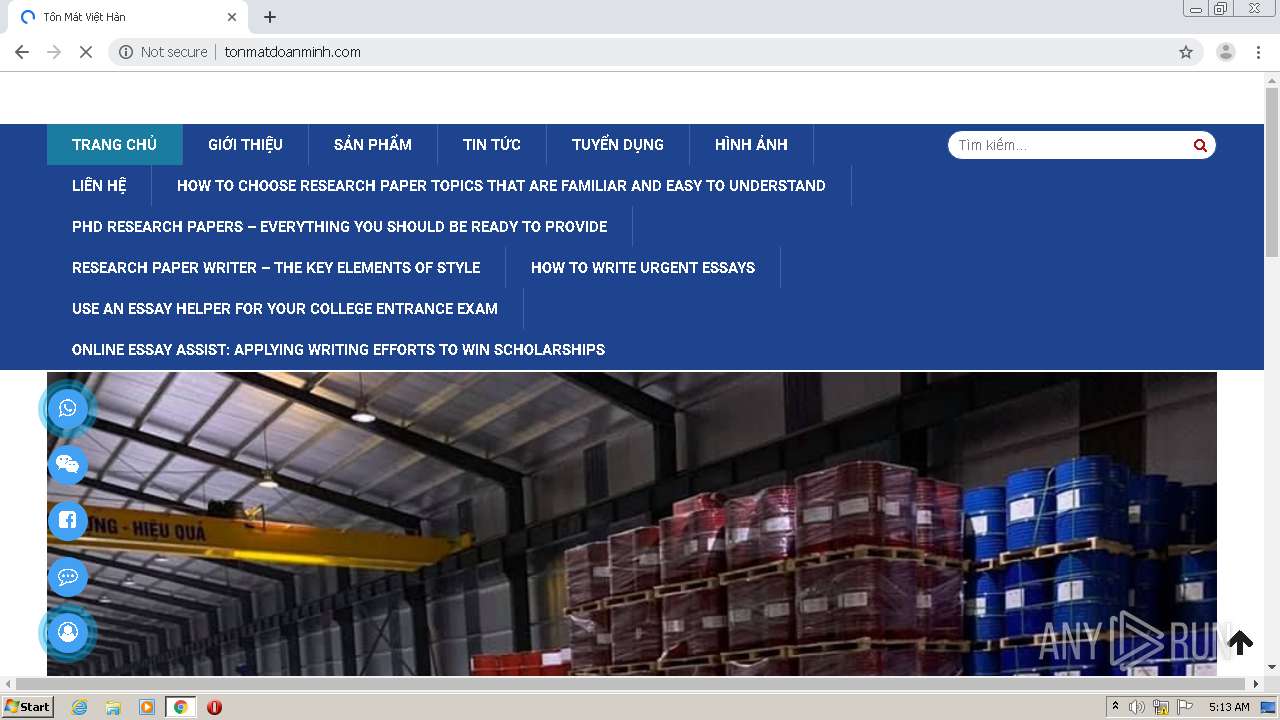Click the red shield taskbar icon
The width and height of the screenshot is (1280, 720).
tap(214, 707)
